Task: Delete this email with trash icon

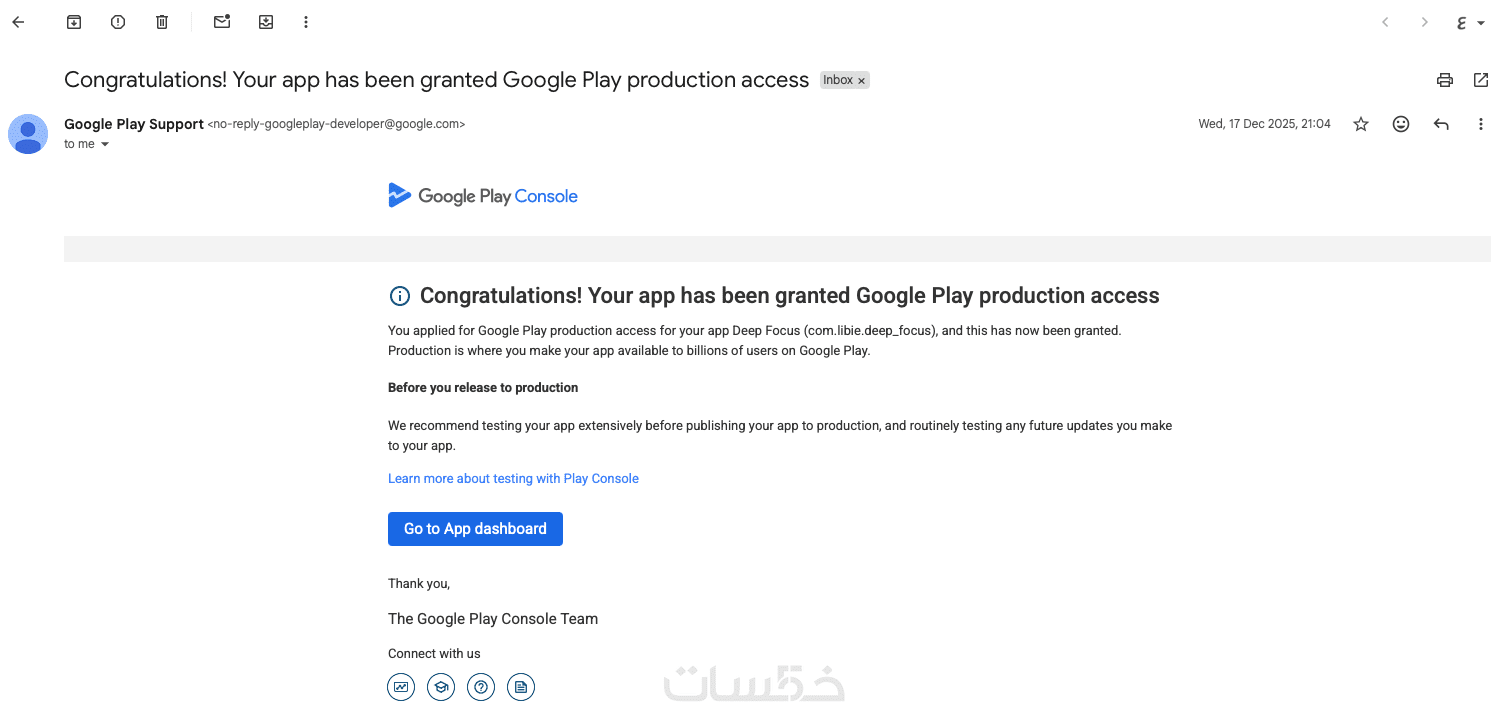Action: pyautogui.click(x=162, y=22)
